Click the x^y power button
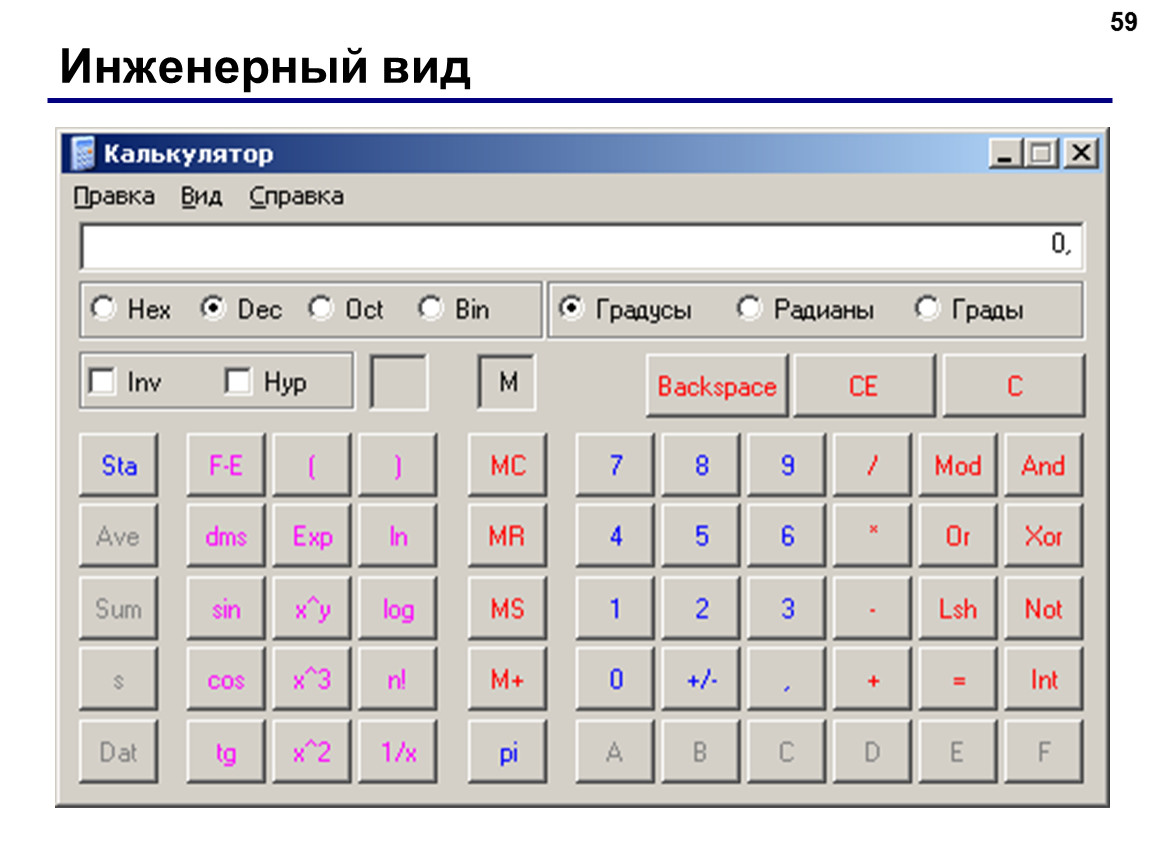This screenshot has width=1150, height=864. 312,608
